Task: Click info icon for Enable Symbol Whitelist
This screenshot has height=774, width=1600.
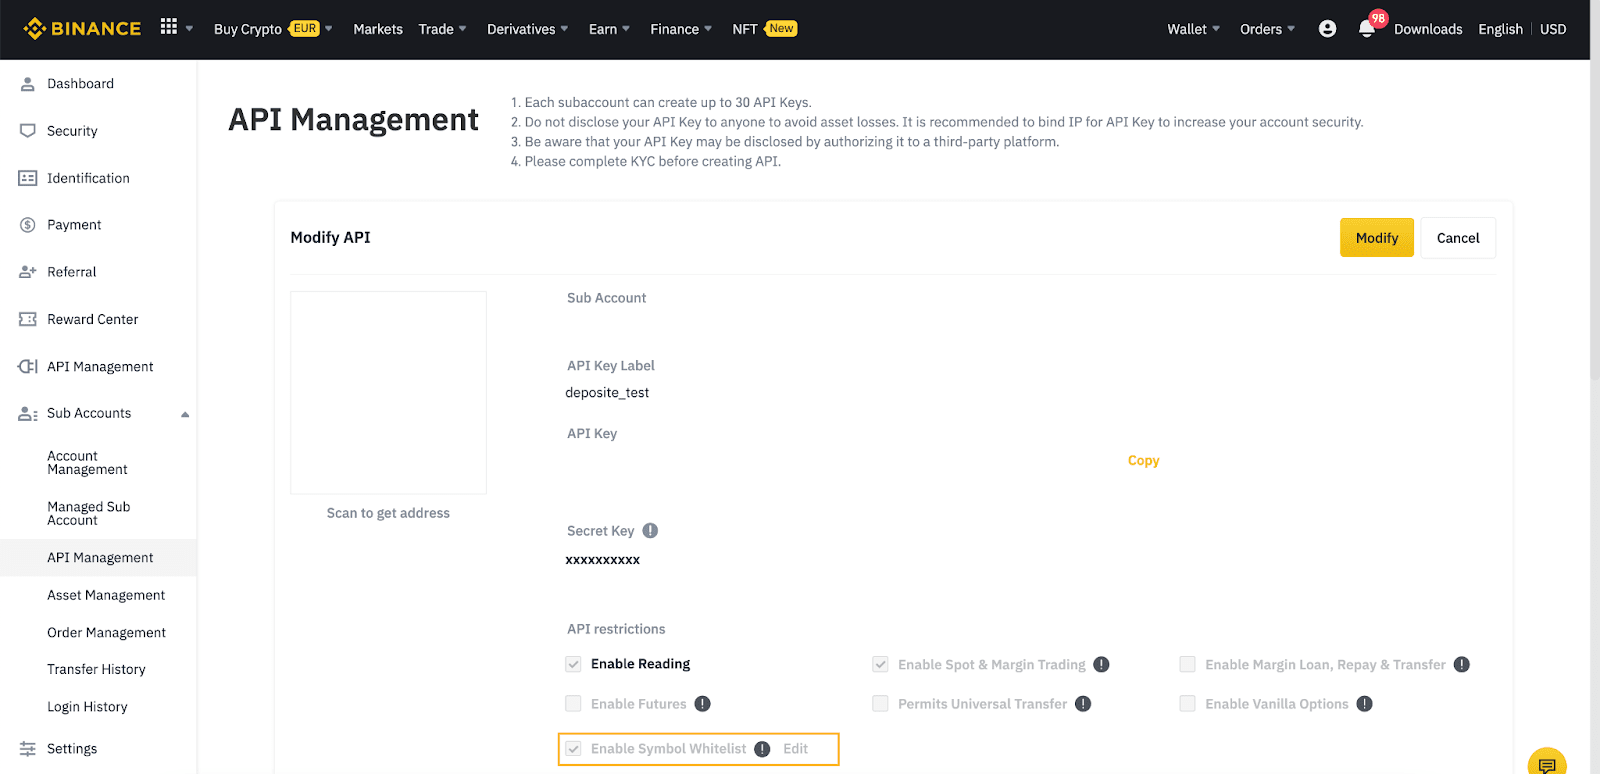Action: tap(762, 749)
